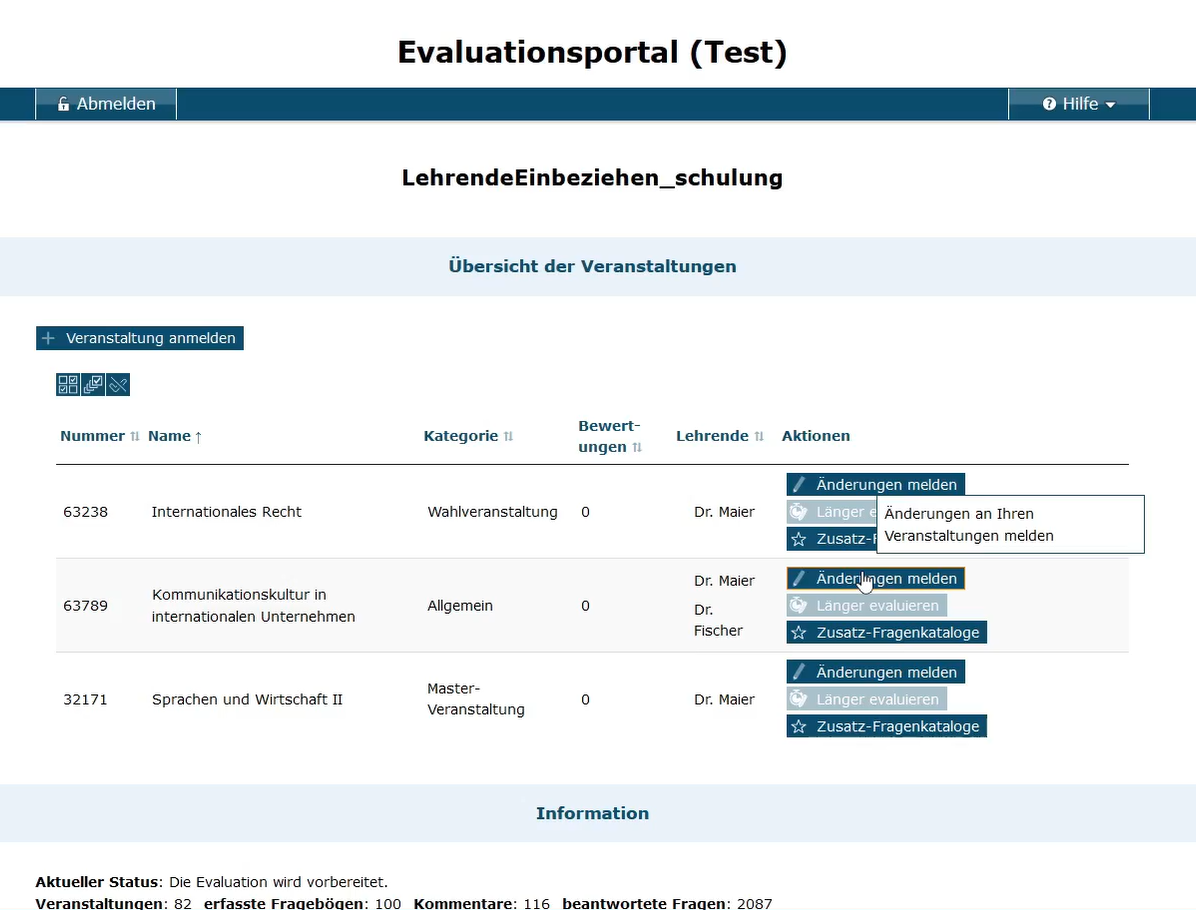Click the stacked checkboxes multi-select icon
The width and height of the screenshot is (1196, 910).
coord(93,385)
